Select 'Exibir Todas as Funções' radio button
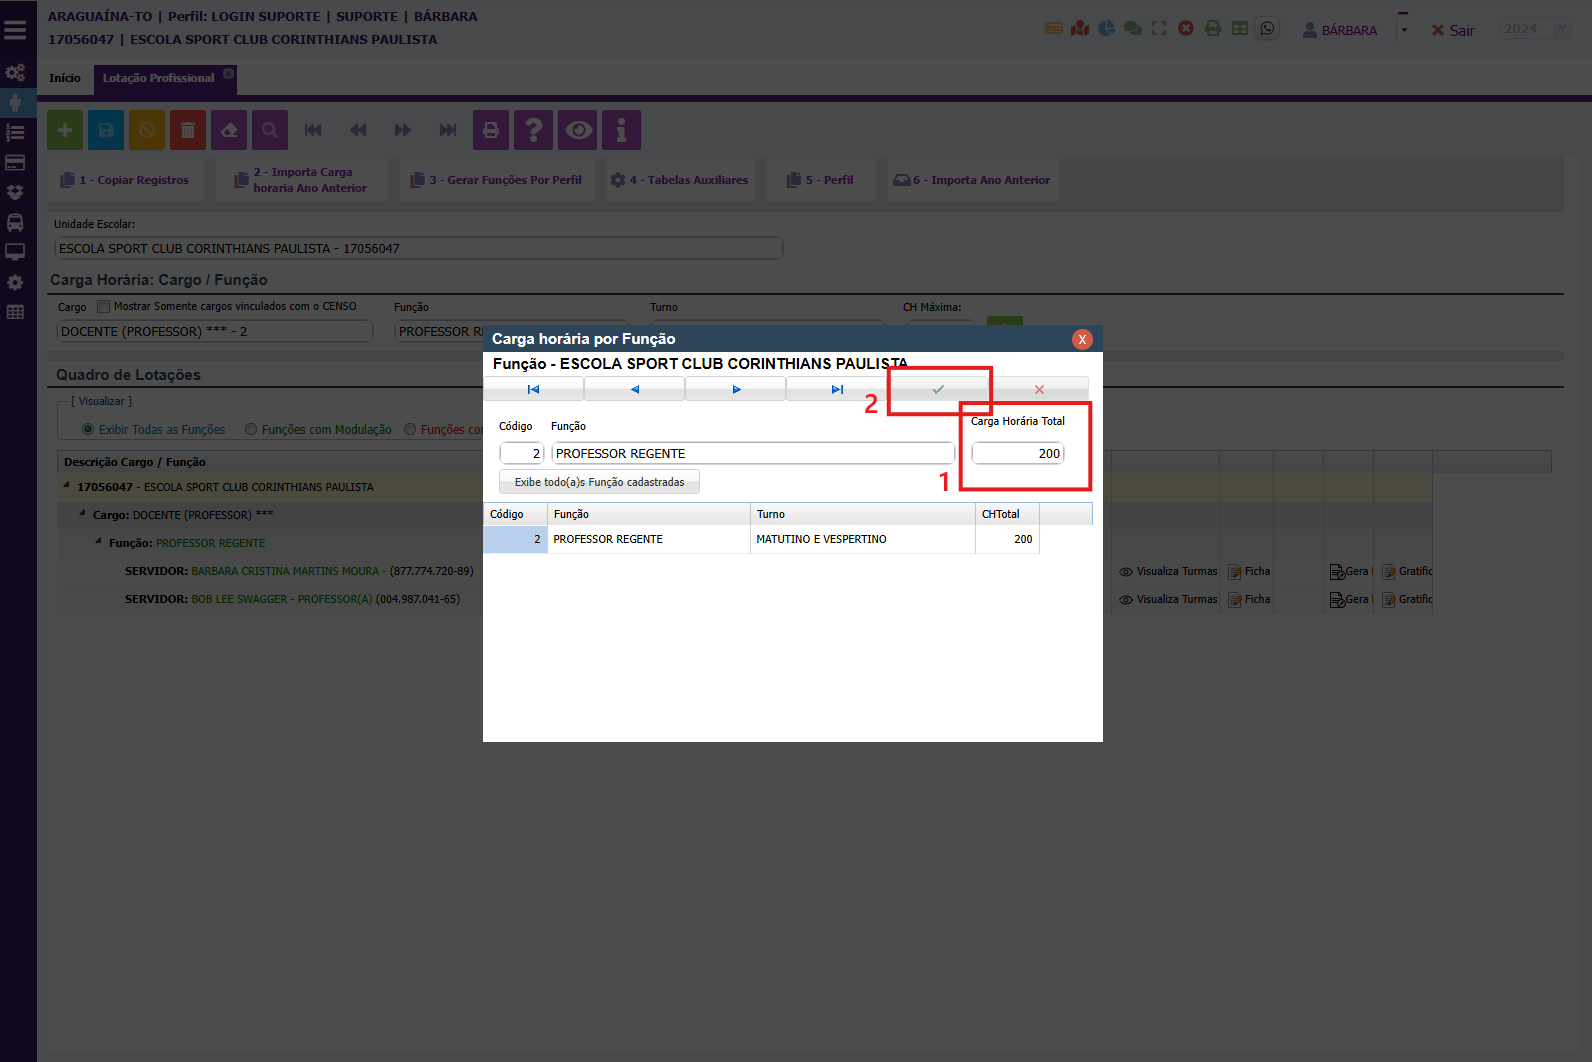The width and height of the screenshot is (1592, 1062). (88, 429)
